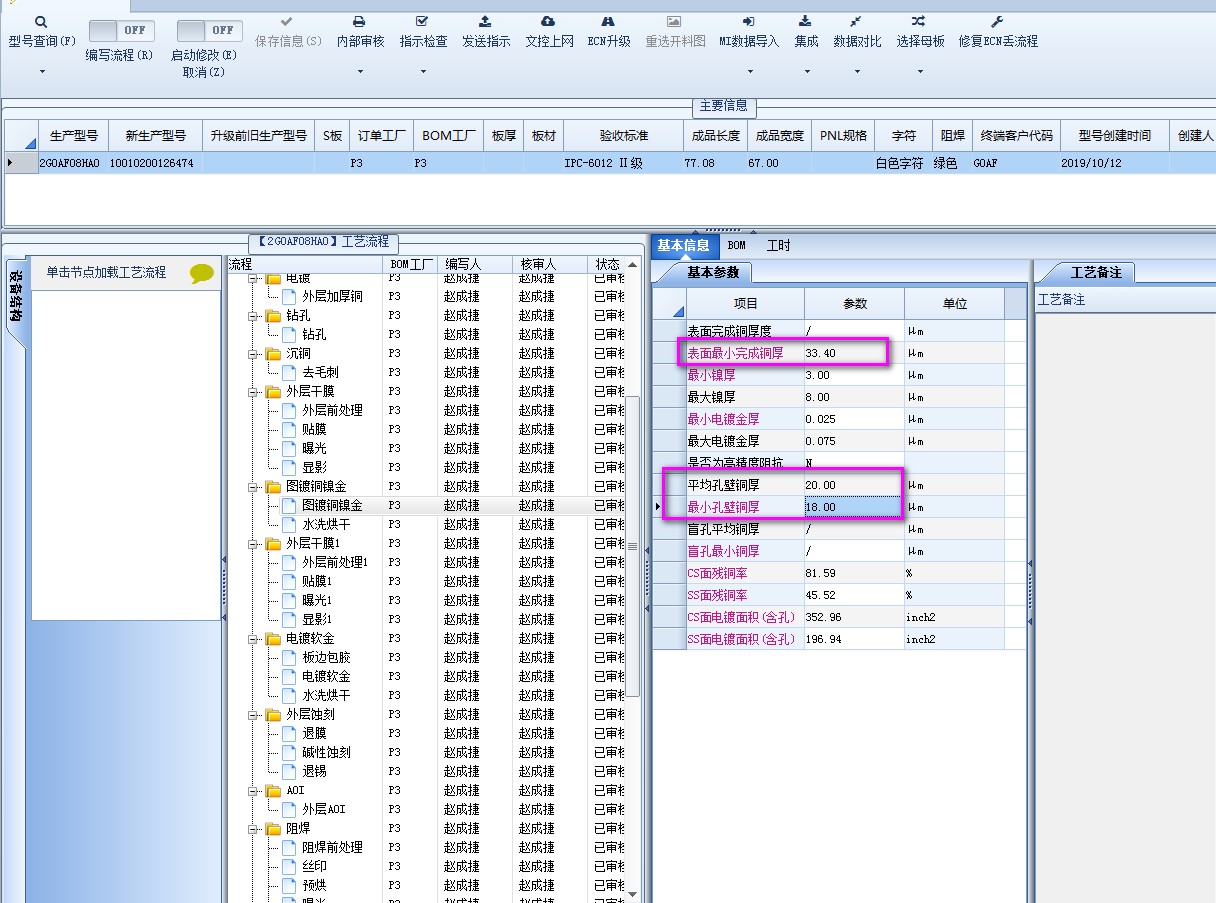Click the 型号查询 magnifier icon
The width and height of the screenshot is (1216, 903).
41,21
